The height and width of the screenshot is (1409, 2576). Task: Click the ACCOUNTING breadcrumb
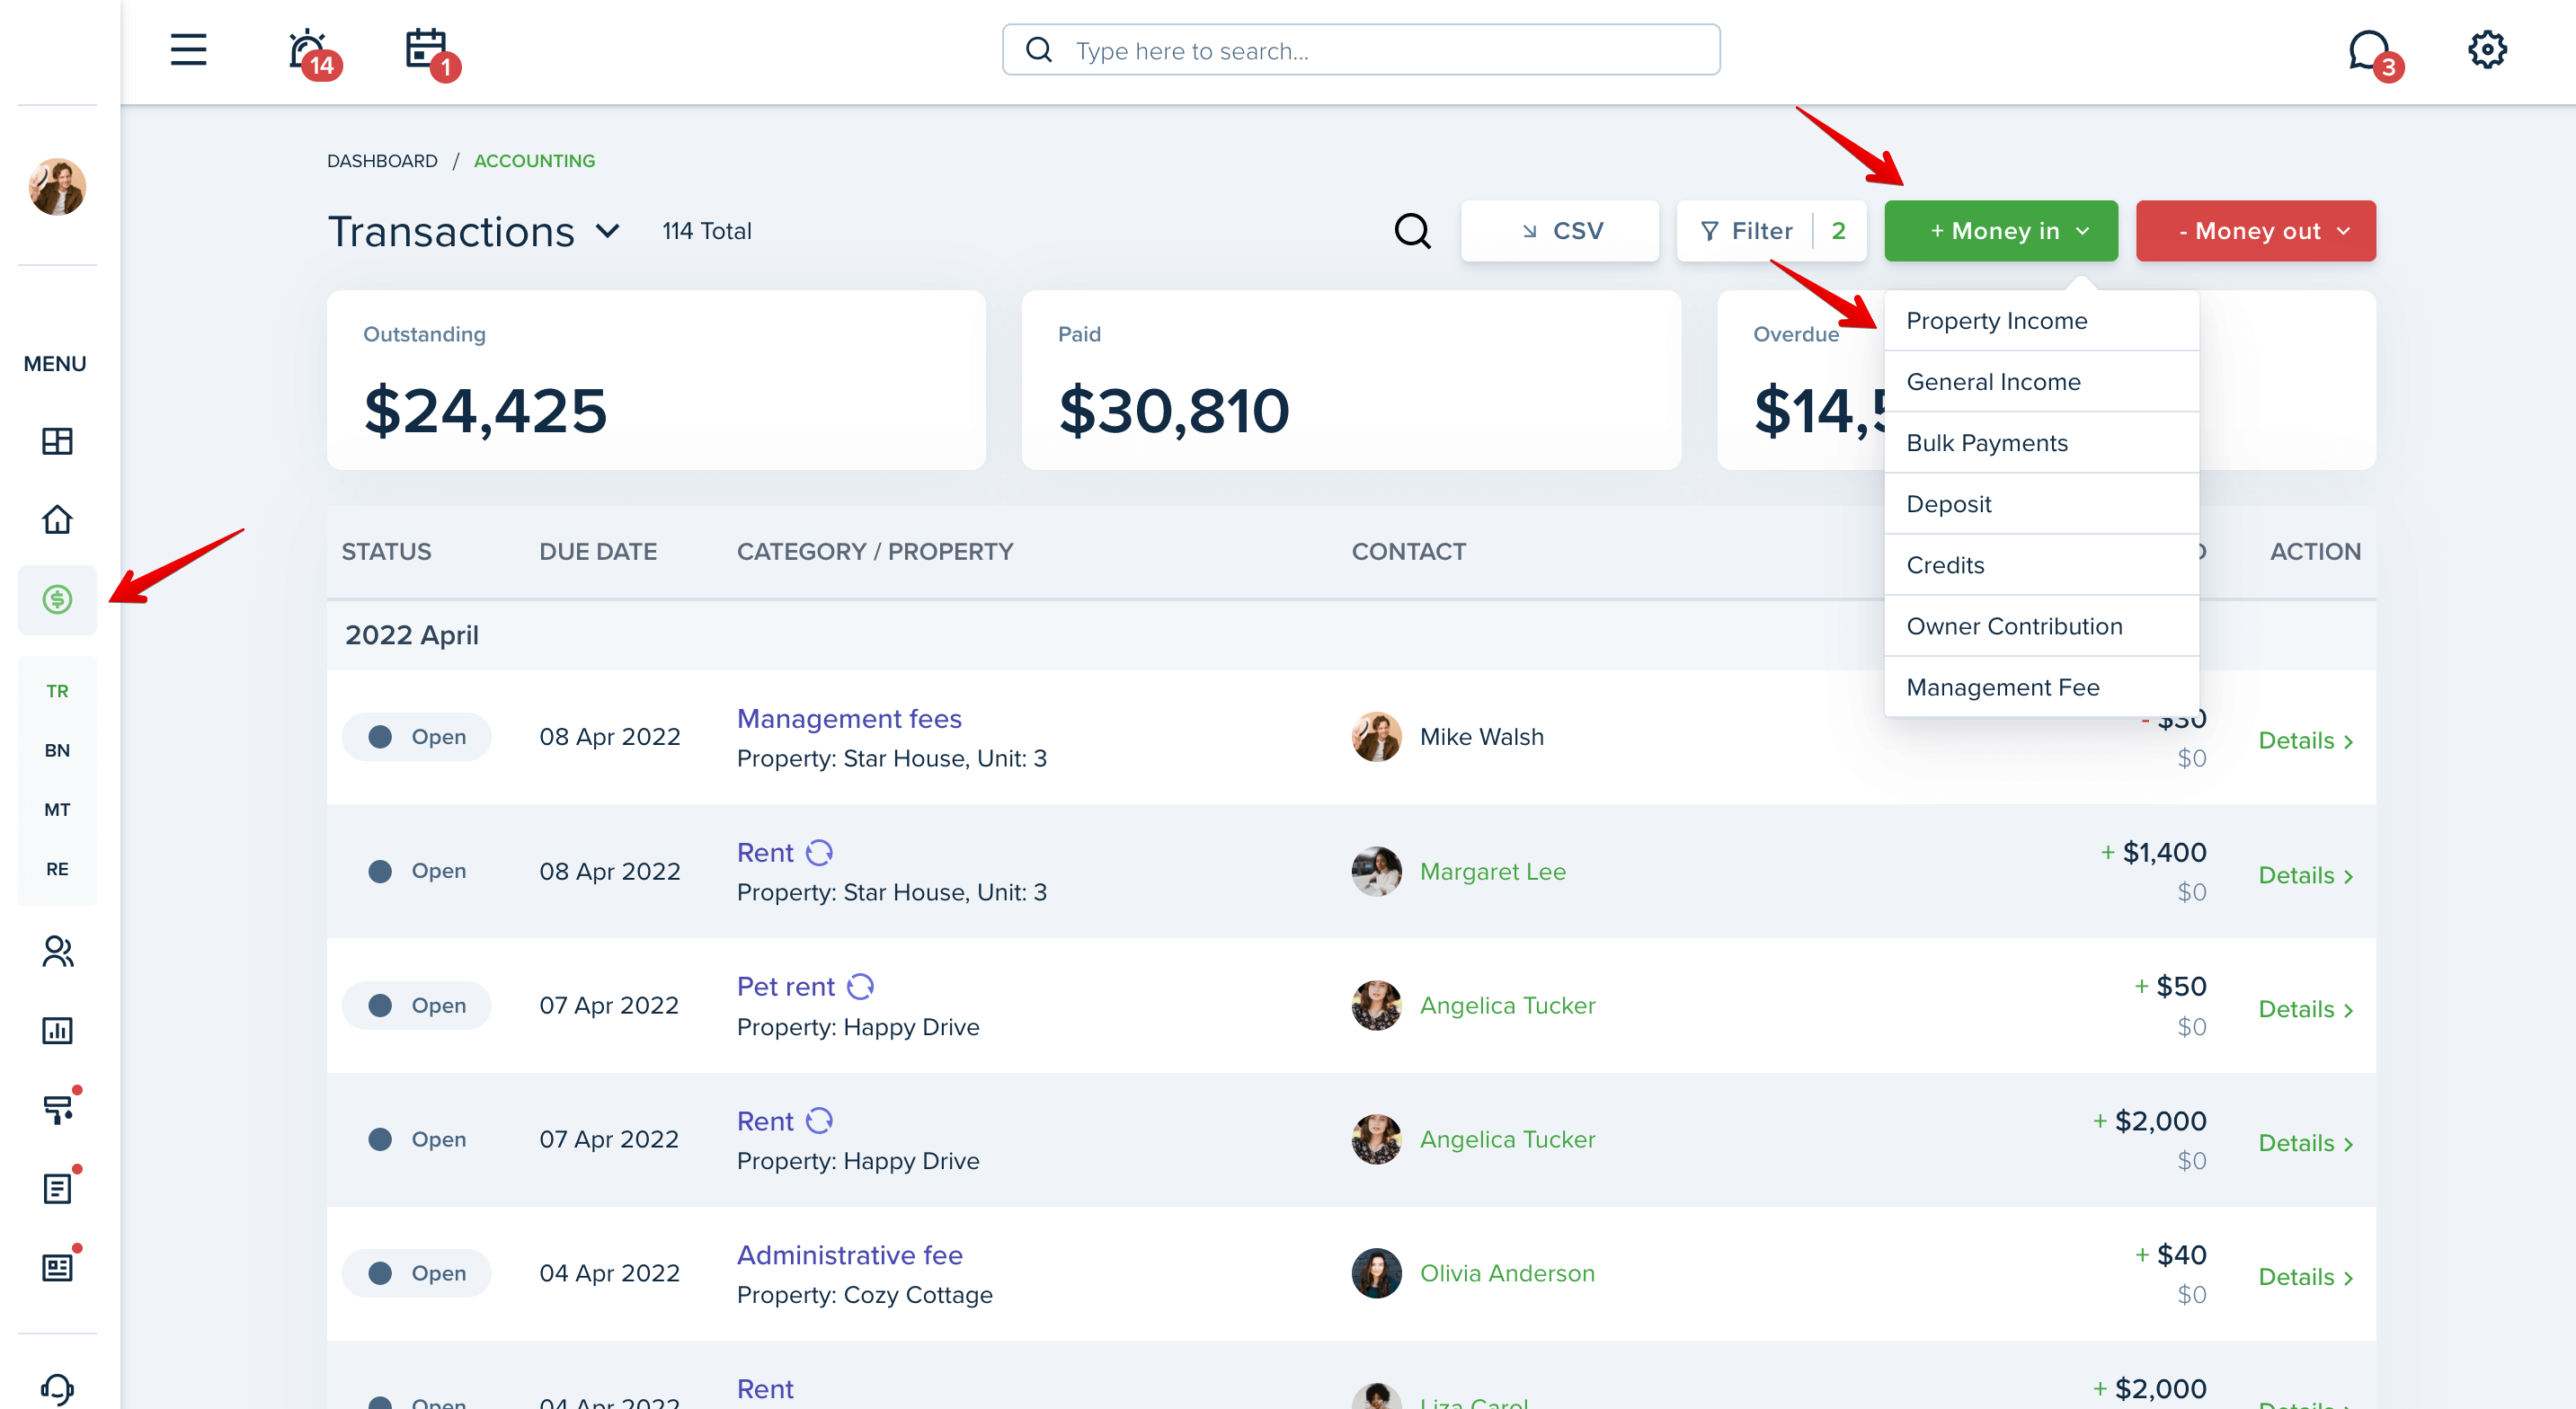[534, 161]
